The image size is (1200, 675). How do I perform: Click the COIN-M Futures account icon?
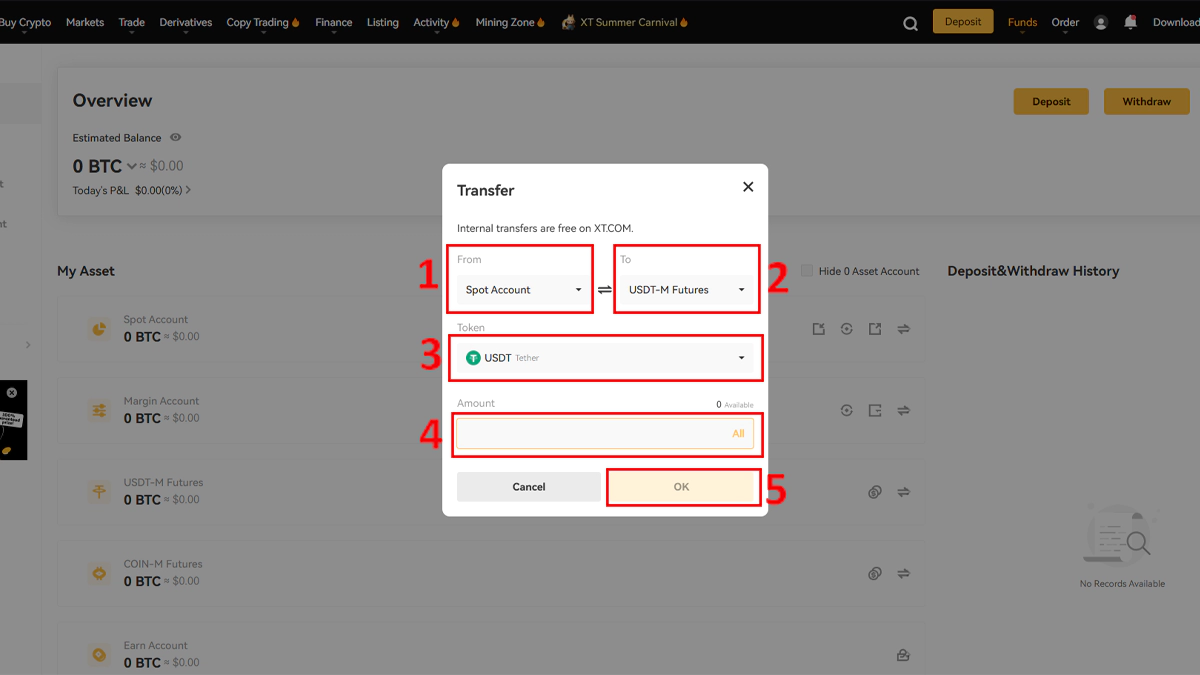pyautogui.click(x=99, y=574)
